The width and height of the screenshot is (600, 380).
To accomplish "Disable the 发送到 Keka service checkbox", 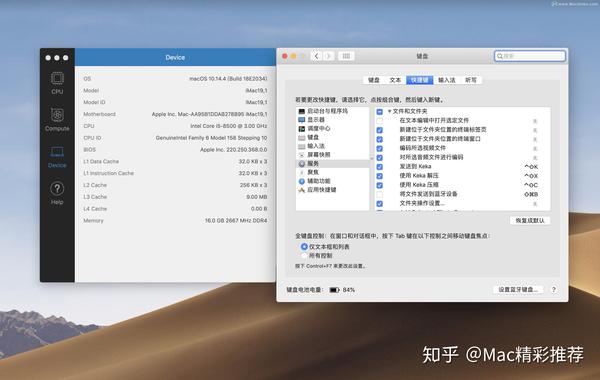I will [380, 167].
